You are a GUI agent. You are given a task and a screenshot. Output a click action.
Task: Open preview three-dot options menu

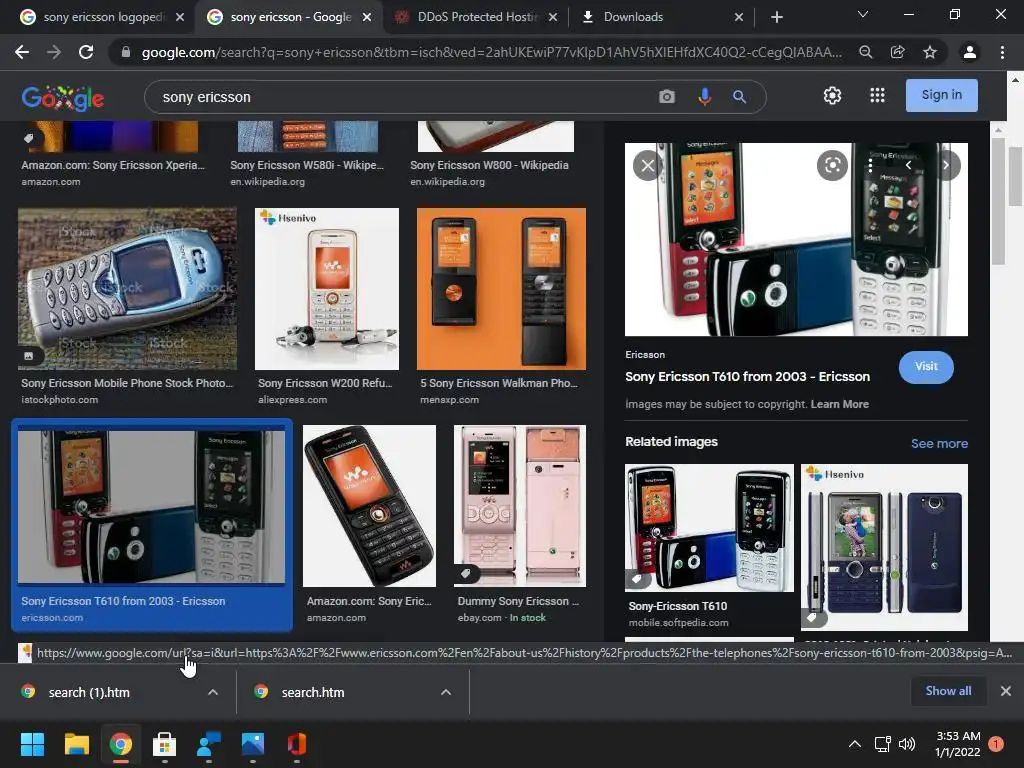tap(870, 165)
